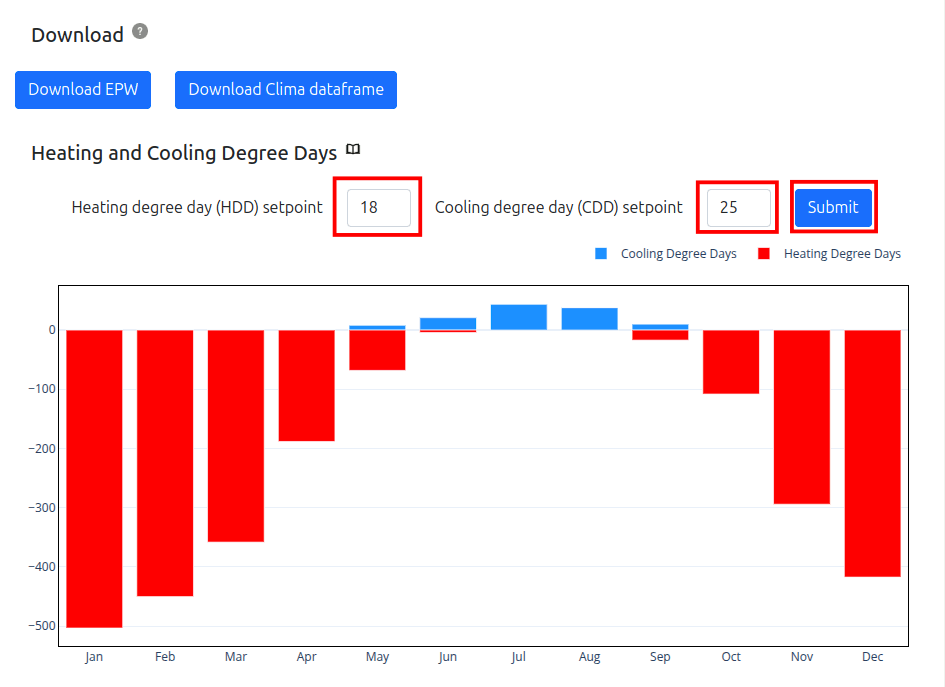Select the blue July cooling bar
The height and width of the screenshot is (687, 945).
click(x=518, y=317)
